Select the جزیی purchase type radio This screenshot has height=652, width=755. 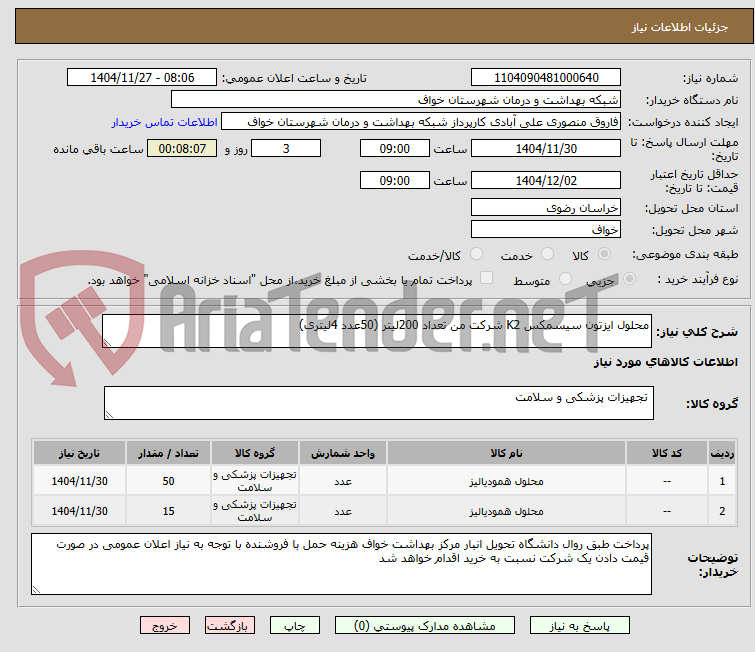click(629, 279)
